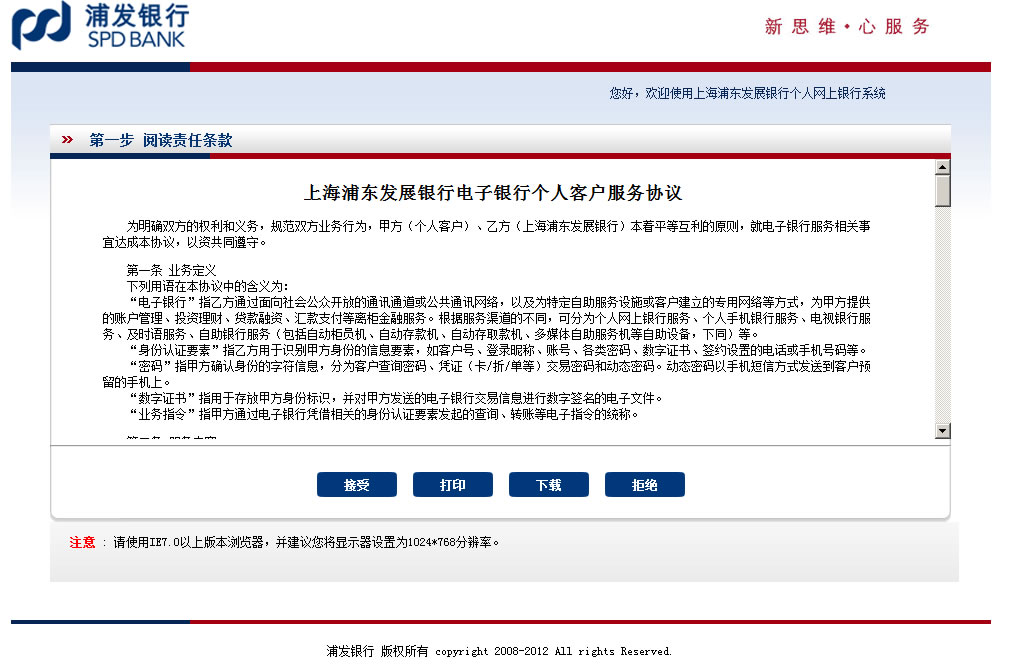Click the red double-chevron icon beside 第一步

pyautogui.click(x=67, y=140)
